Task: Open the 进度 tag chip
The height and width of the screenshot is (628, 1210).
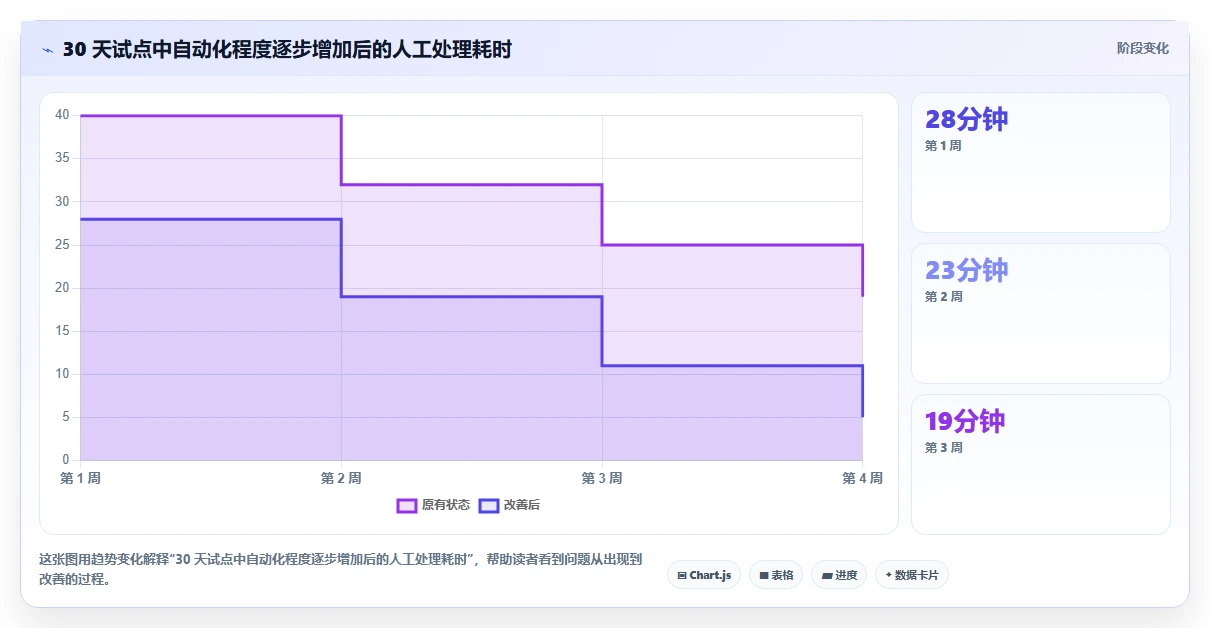Action: coord(839,575)
